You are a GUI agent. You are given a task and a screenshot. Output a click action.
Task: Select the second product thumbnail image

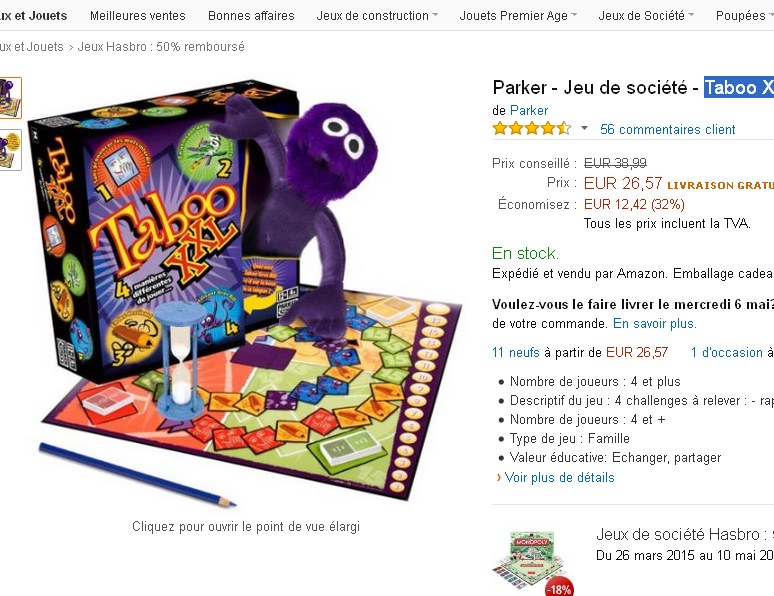(x=10, y=150)
